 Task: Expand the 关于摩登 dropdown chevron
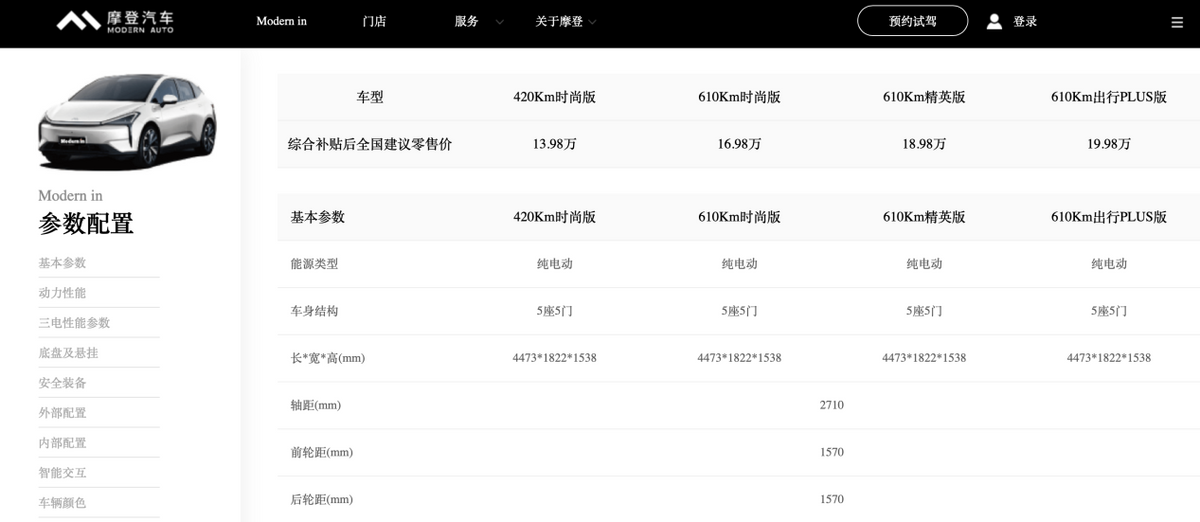pyautogui.click(x=592, y=22)
